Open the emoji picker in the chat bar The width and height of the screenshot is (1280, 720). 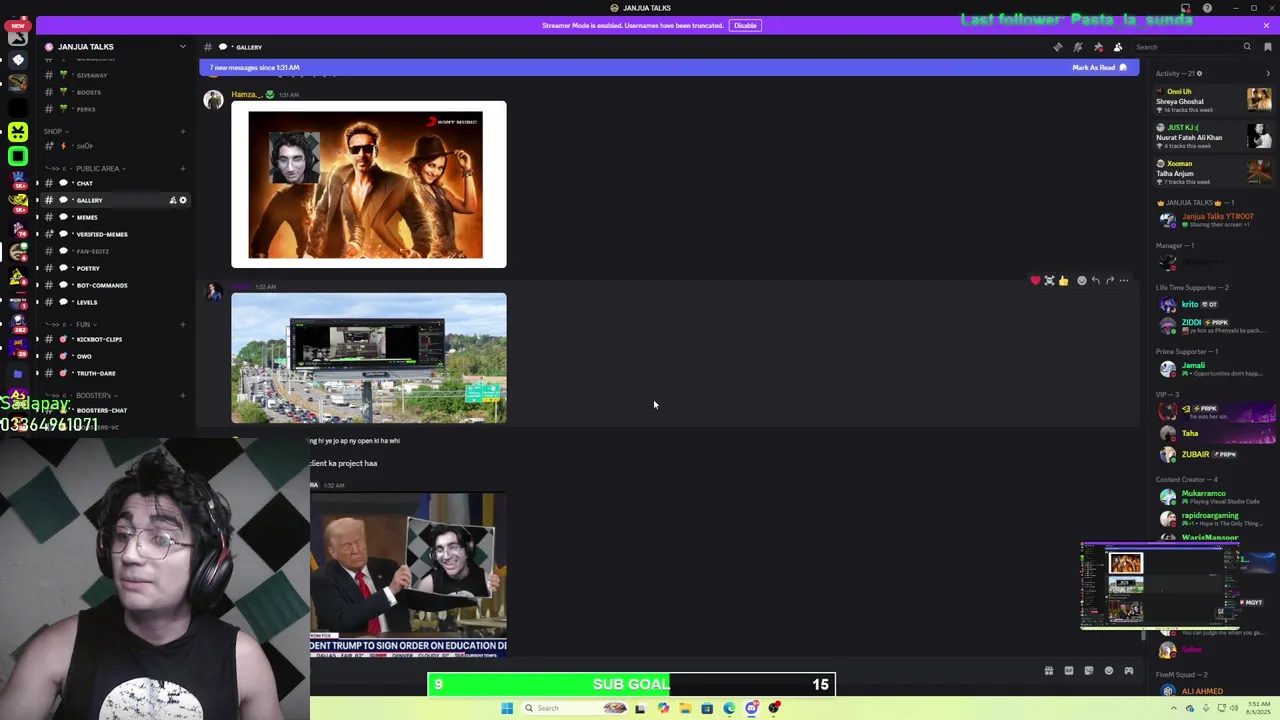(x=1109, y=671)
